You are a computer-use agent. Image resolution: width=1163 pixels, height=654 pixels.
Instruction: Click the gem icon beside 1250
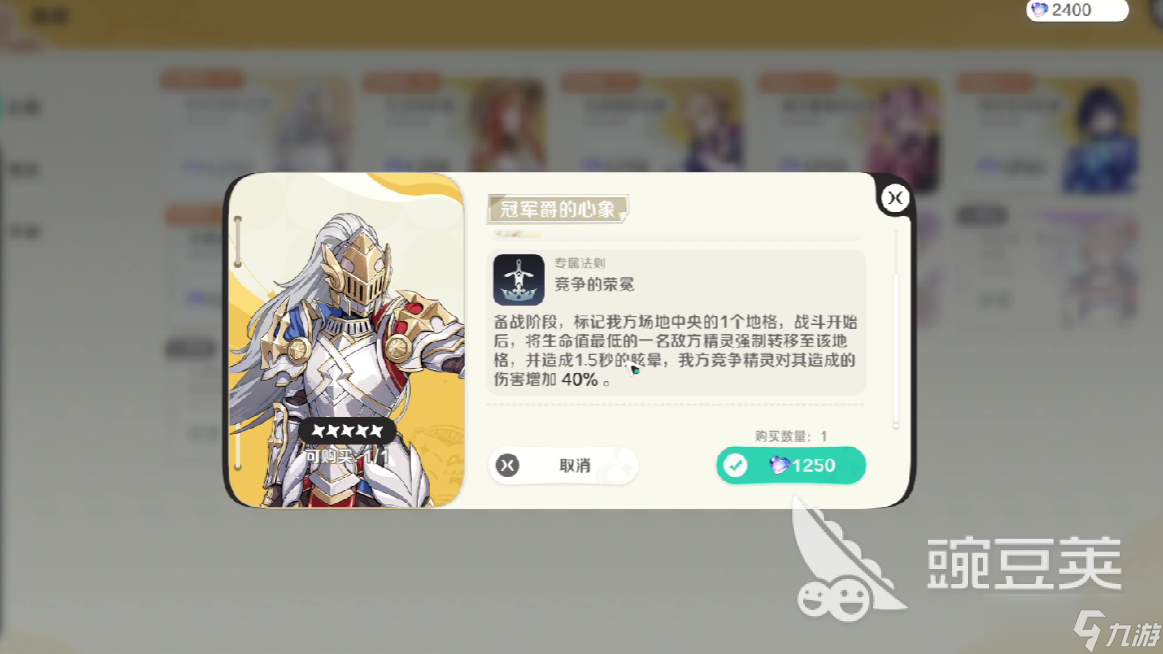[x=779, y=465]
